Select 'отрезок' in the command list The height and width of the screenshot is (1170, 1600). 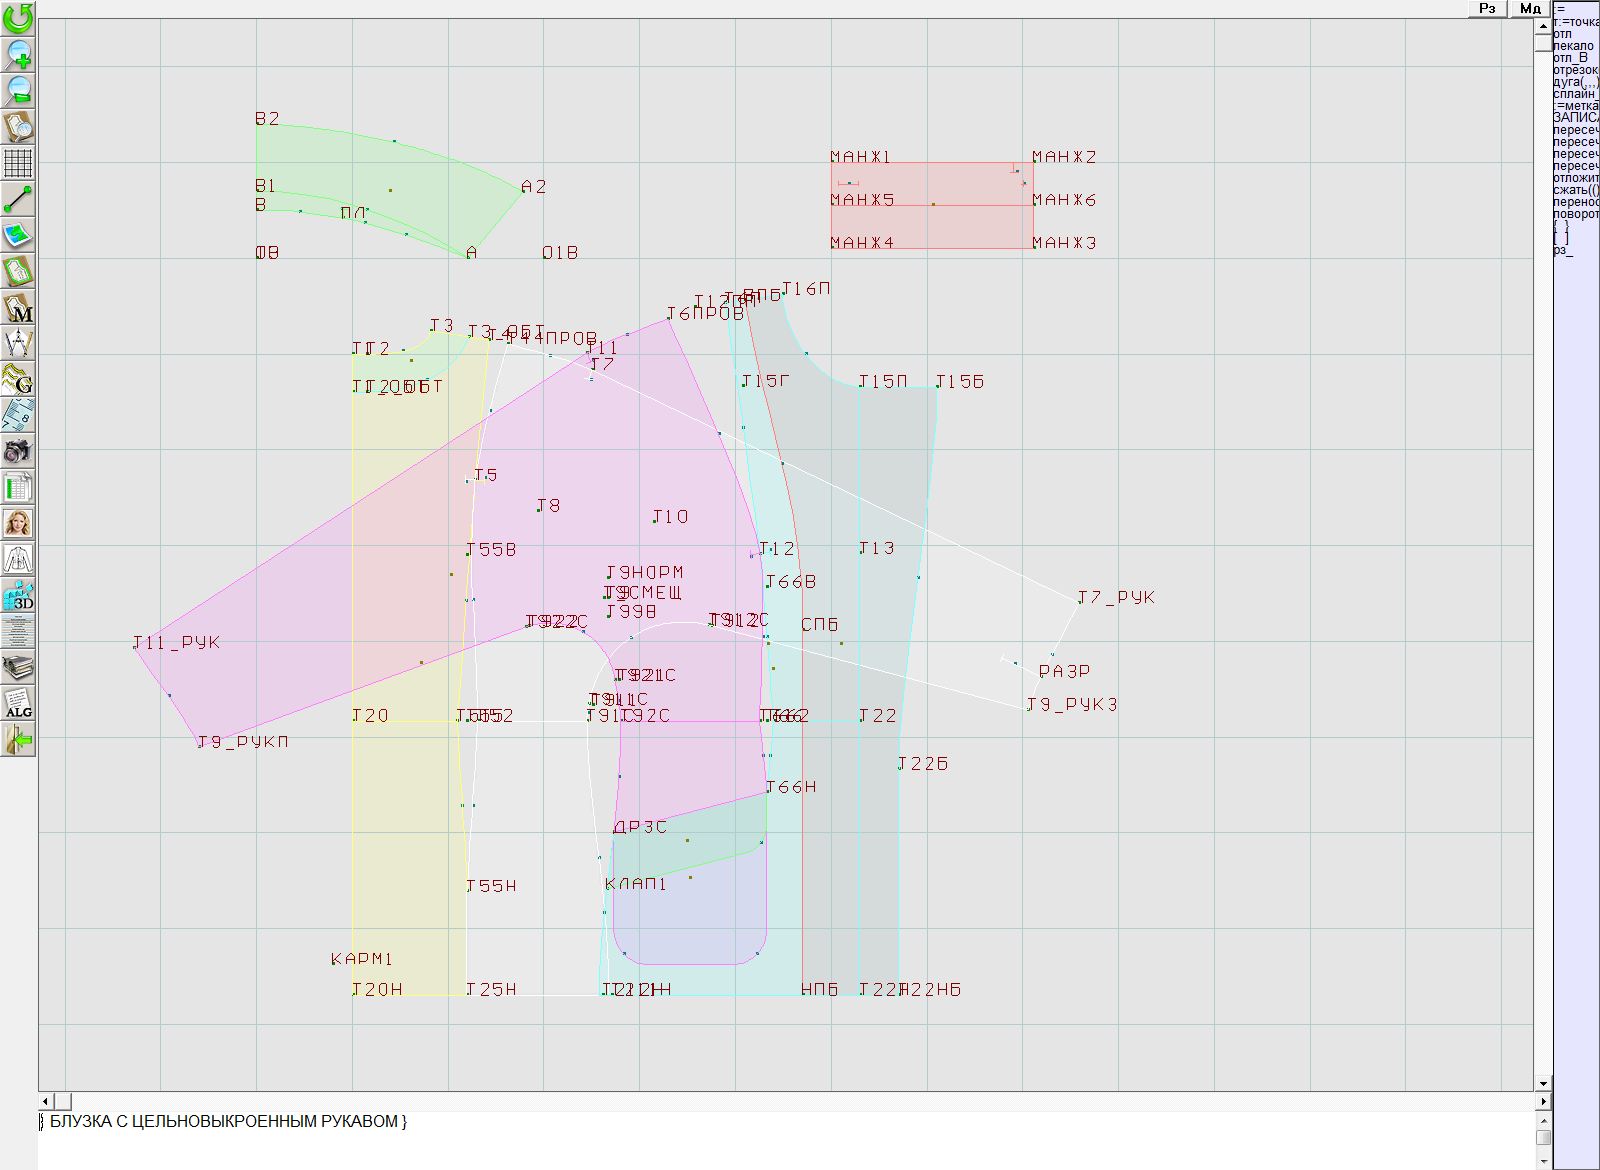point(1575,70)
